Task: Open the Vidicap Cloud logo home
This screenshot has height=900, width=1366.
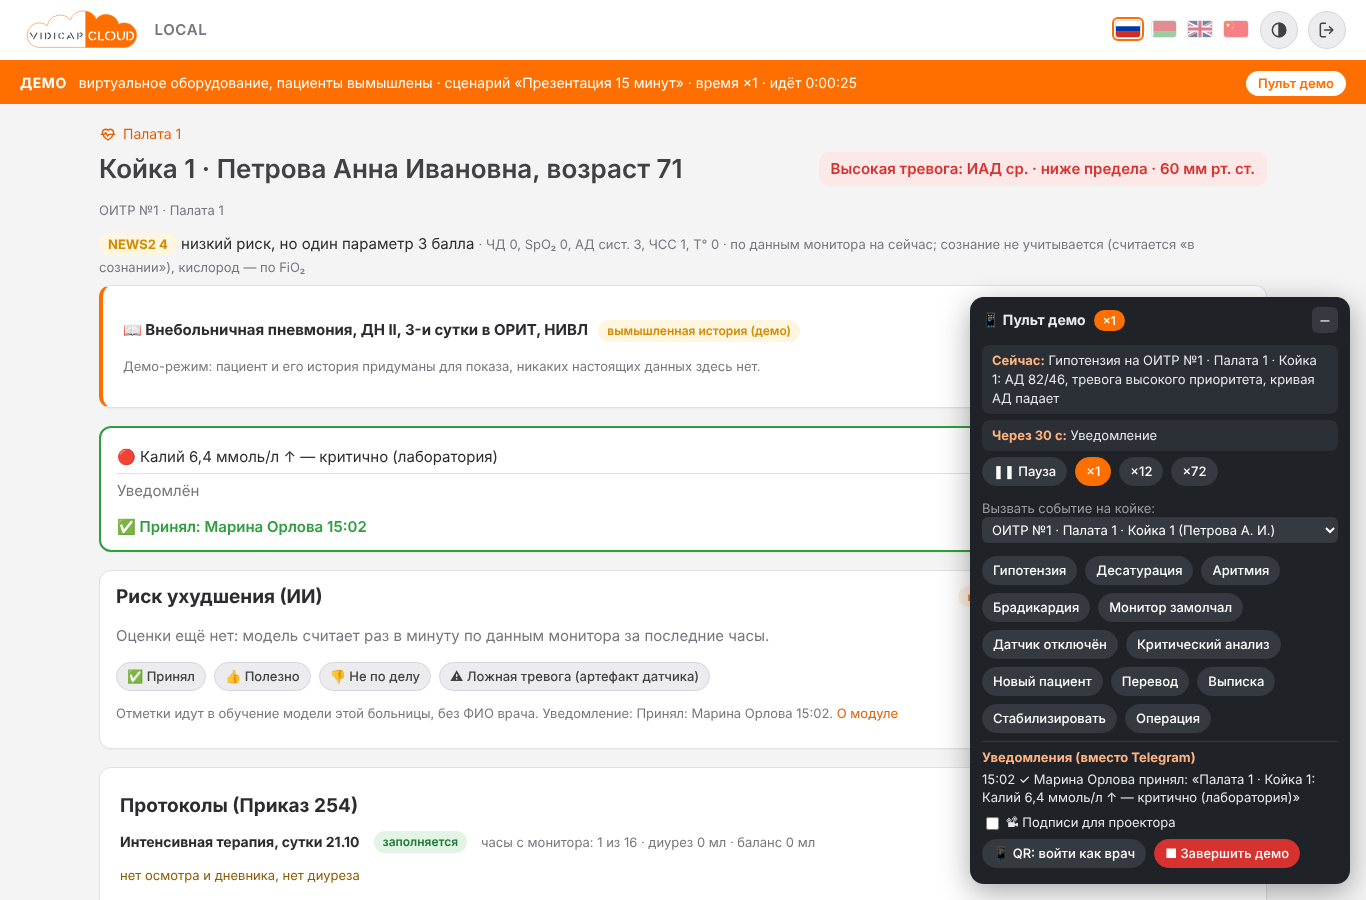Action: (82, 30)
